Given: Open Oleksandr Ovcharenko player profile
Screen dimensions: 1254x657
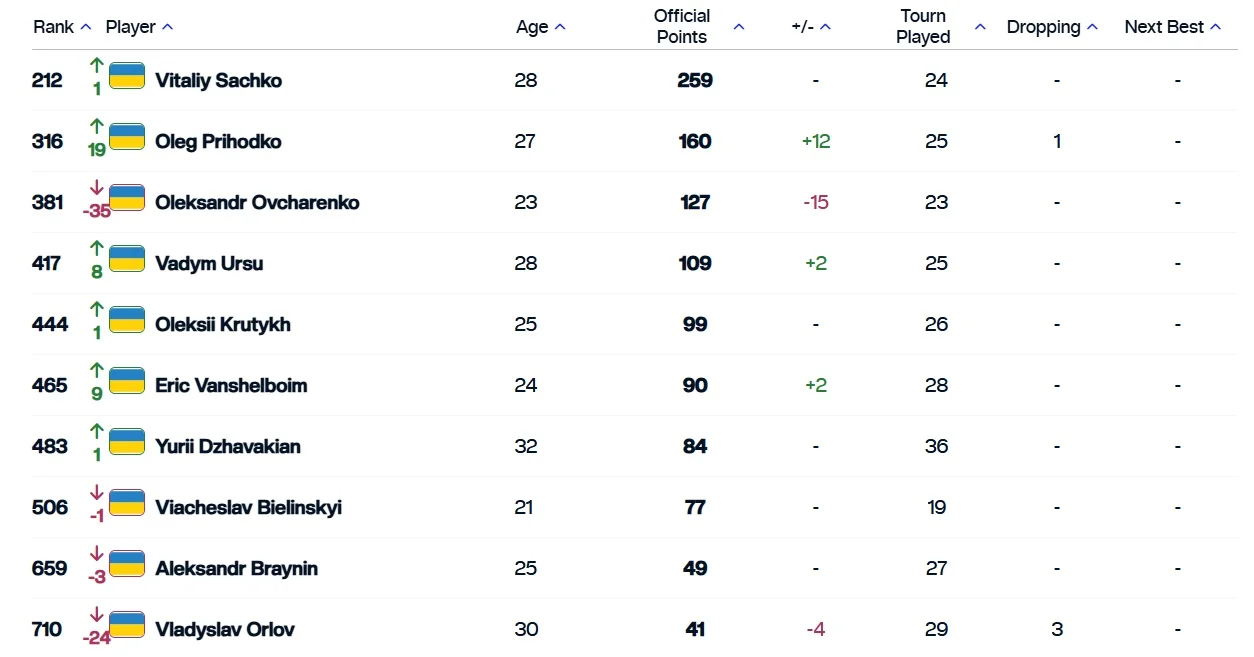Looking at the screenshot, I should (x=257, y=202).
